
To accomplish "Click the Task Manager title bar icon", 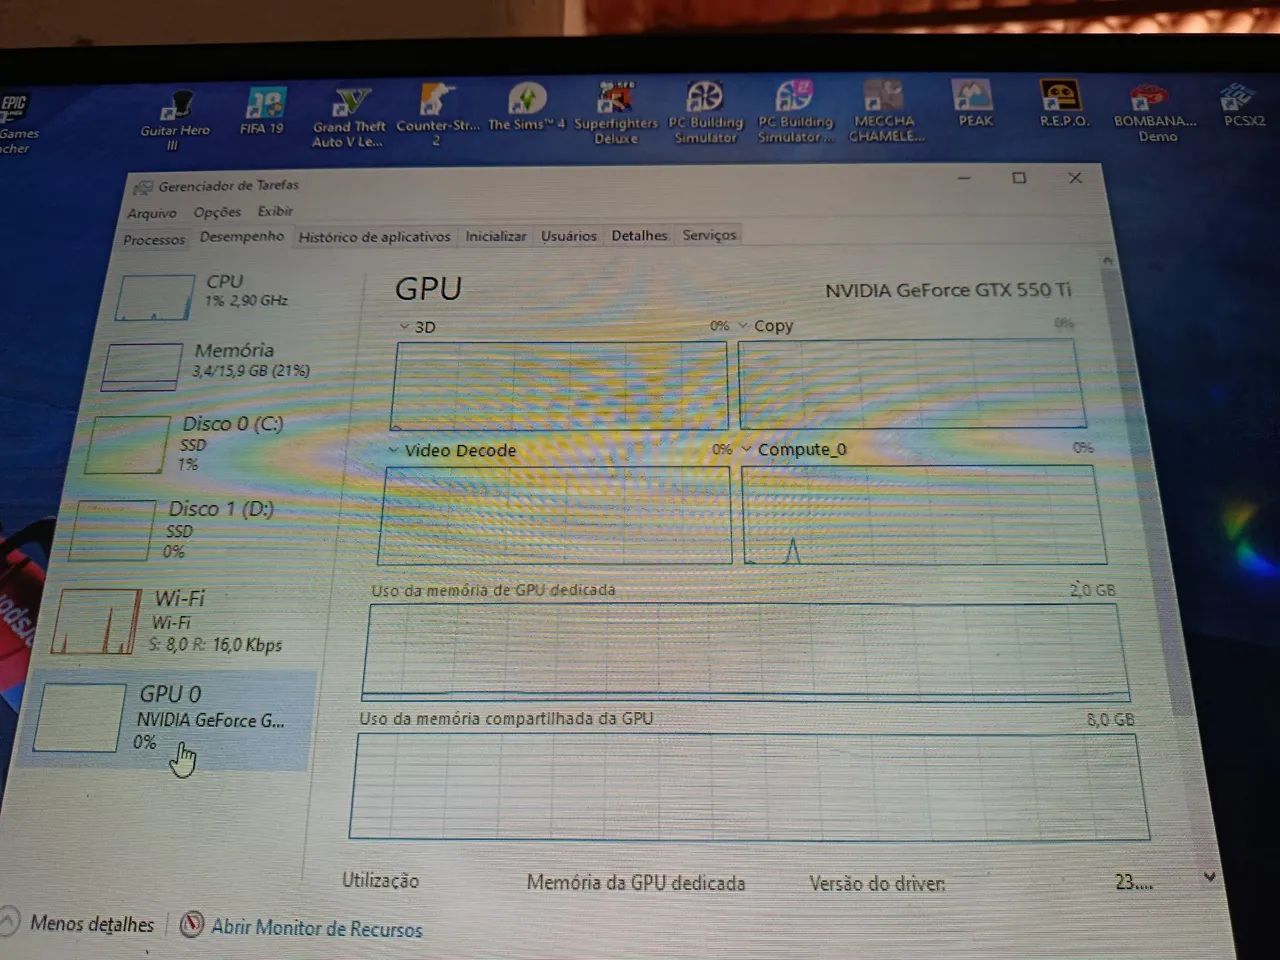I will (143, 187).
